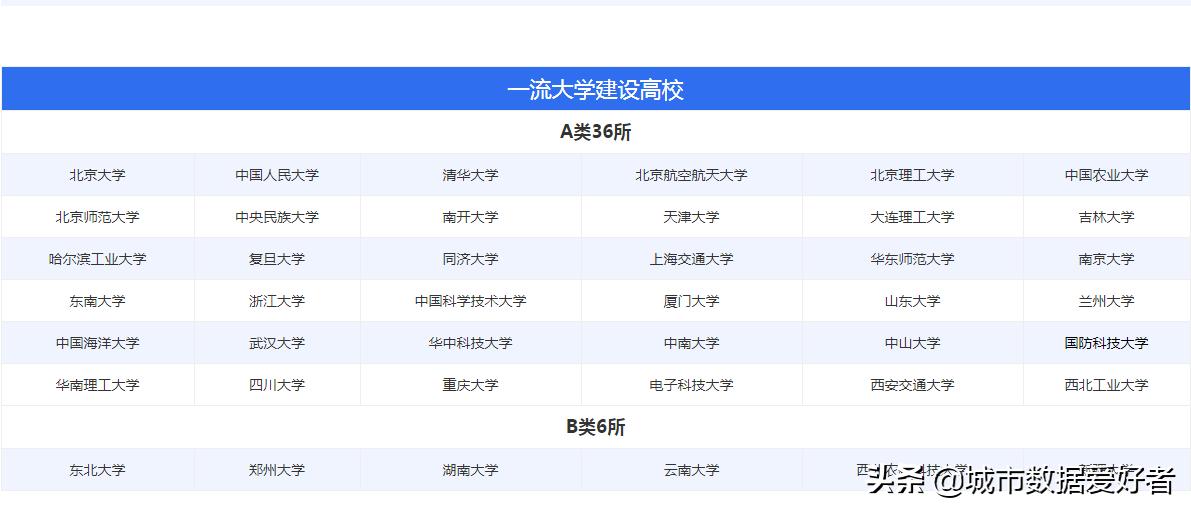Screen dimensions: 1191x511
Task: Select 西安交通大学 entry
Action: click(x=912, y=385)
